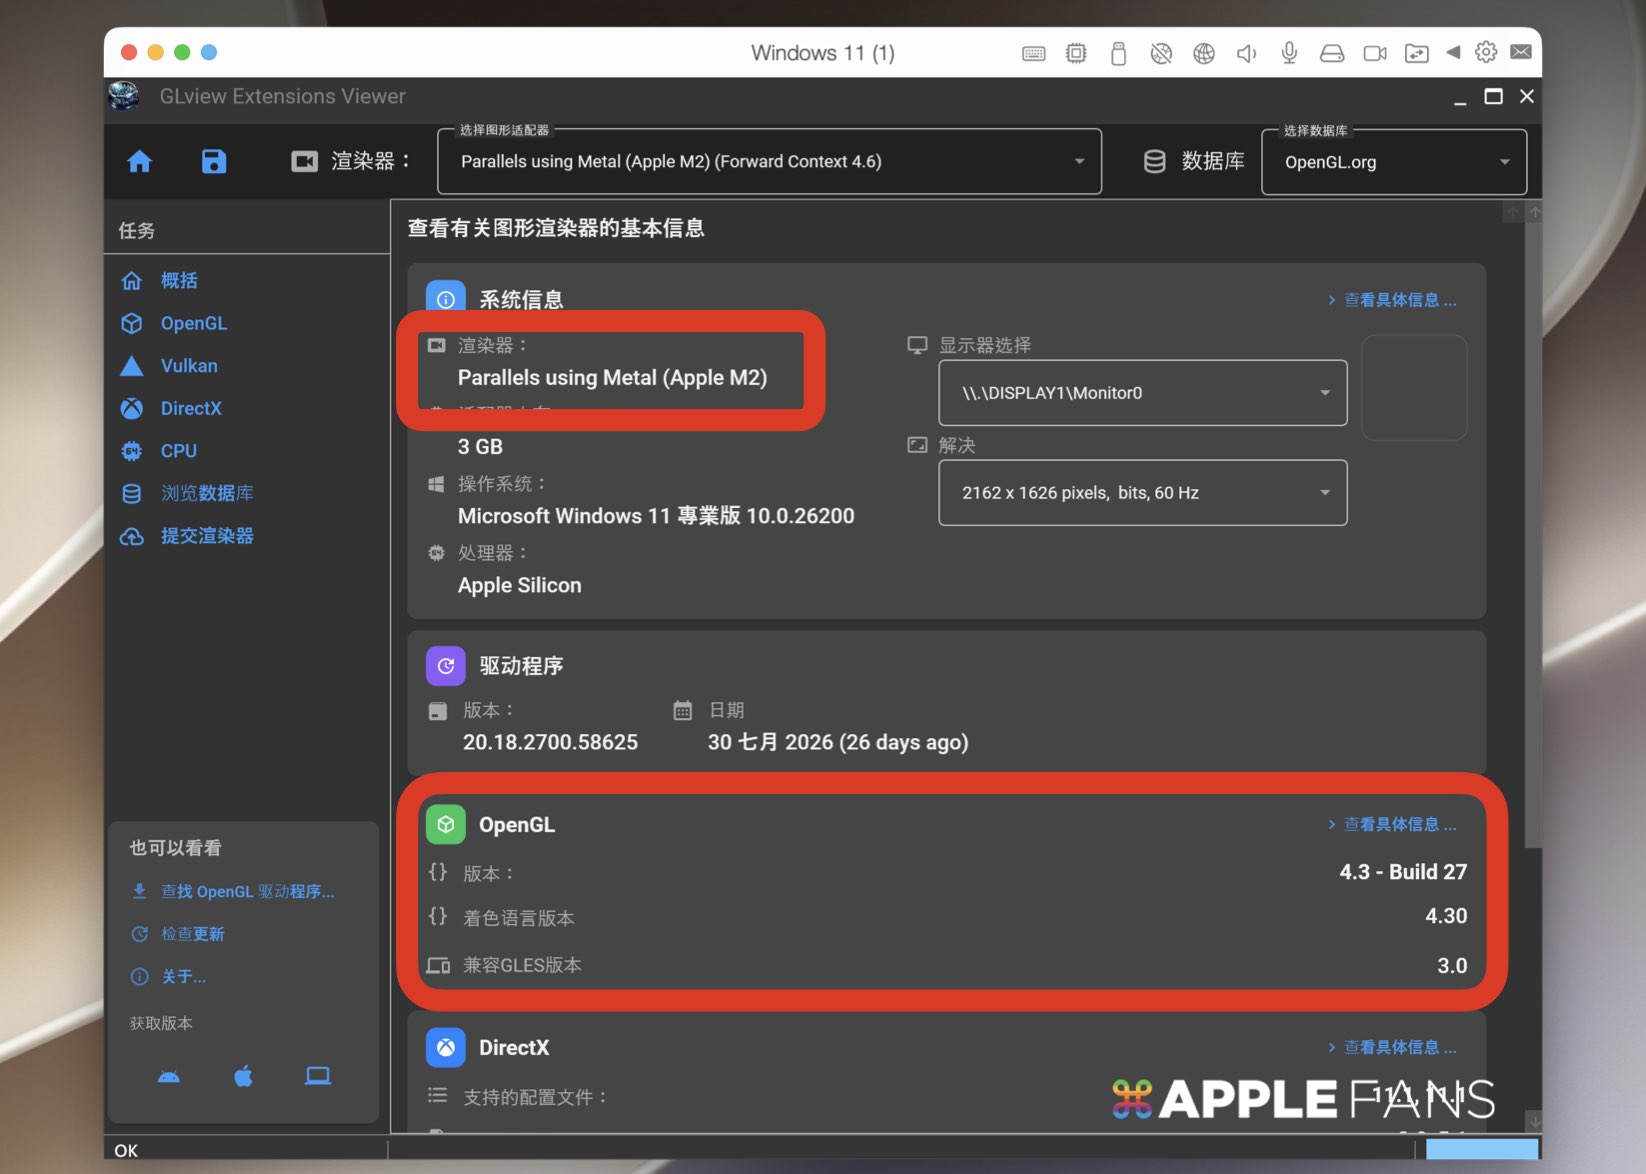Click the hard disk icon in Parallels title bar

click(1332, 53)
